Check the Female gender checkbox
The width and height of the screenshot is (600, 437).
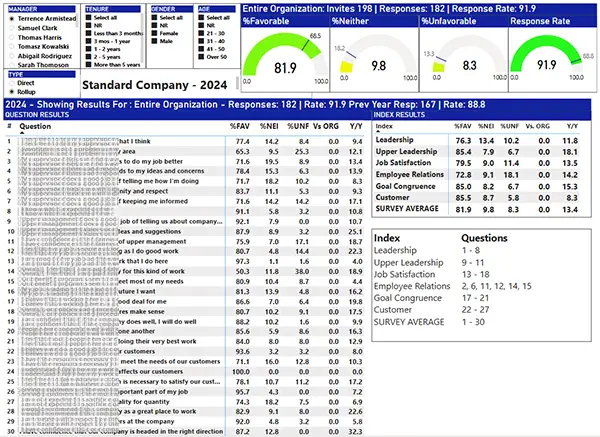pos(154,33)
